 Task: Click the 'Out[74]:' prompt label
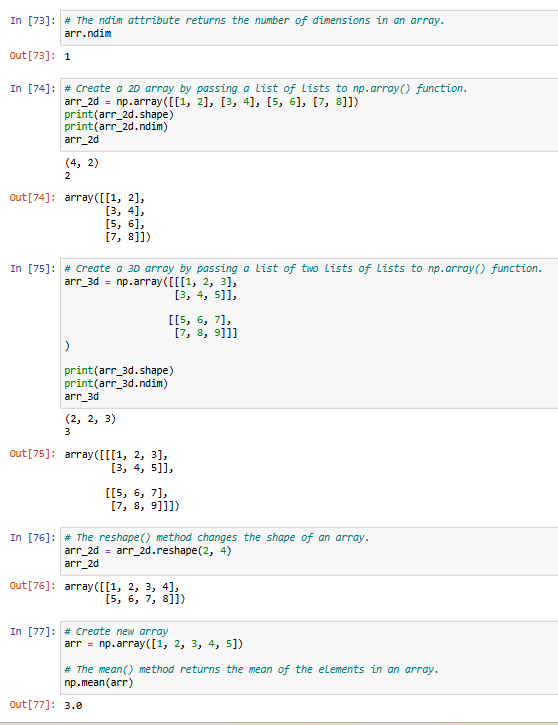(x=33, y=197)
